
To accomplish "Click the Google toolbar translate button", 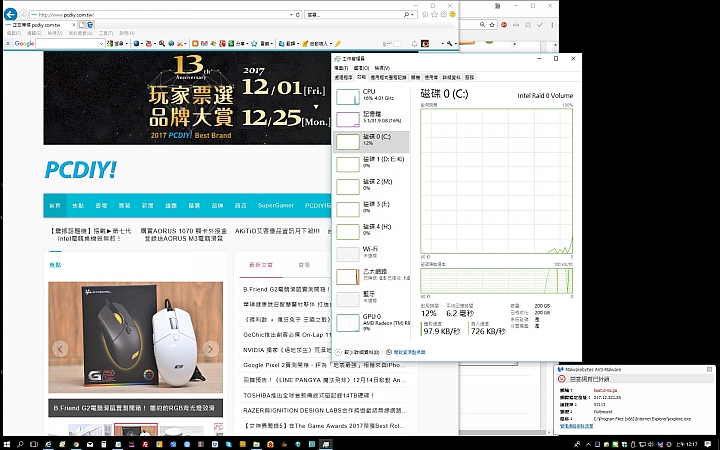I will click(x=287, y=44).
